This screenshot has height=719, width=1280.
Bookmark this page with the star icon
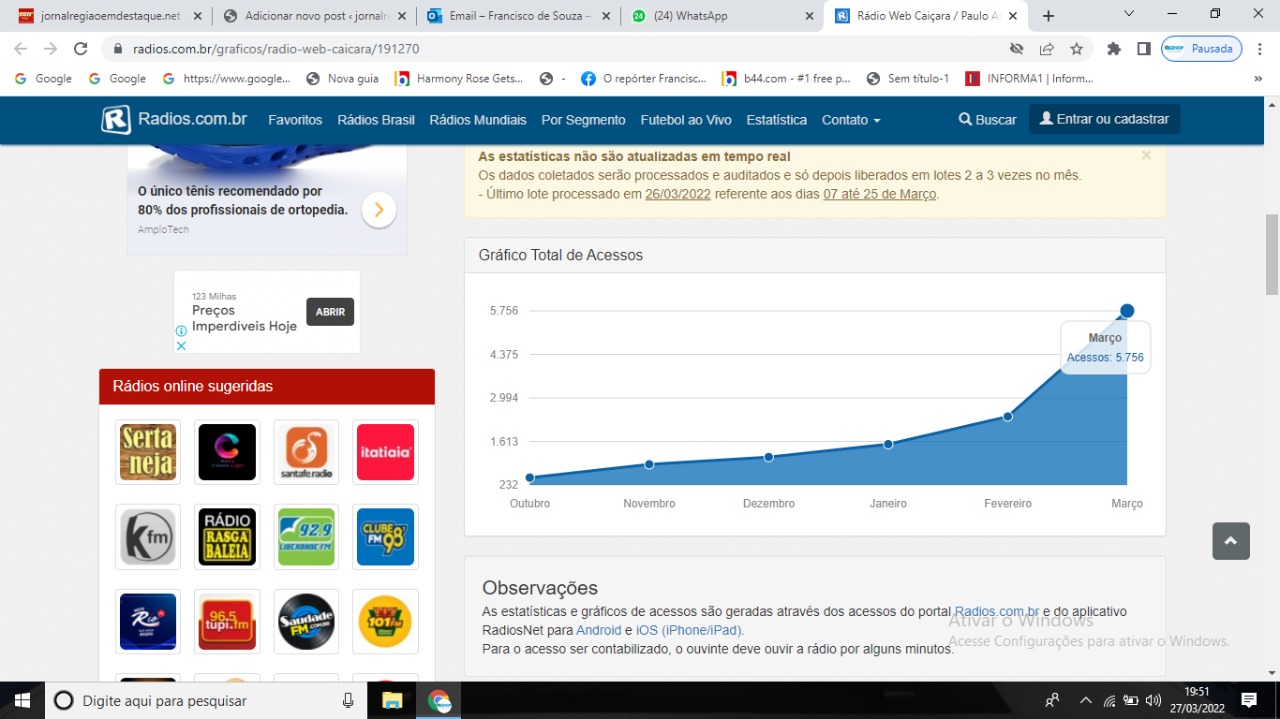click(x=1076, y=49)
